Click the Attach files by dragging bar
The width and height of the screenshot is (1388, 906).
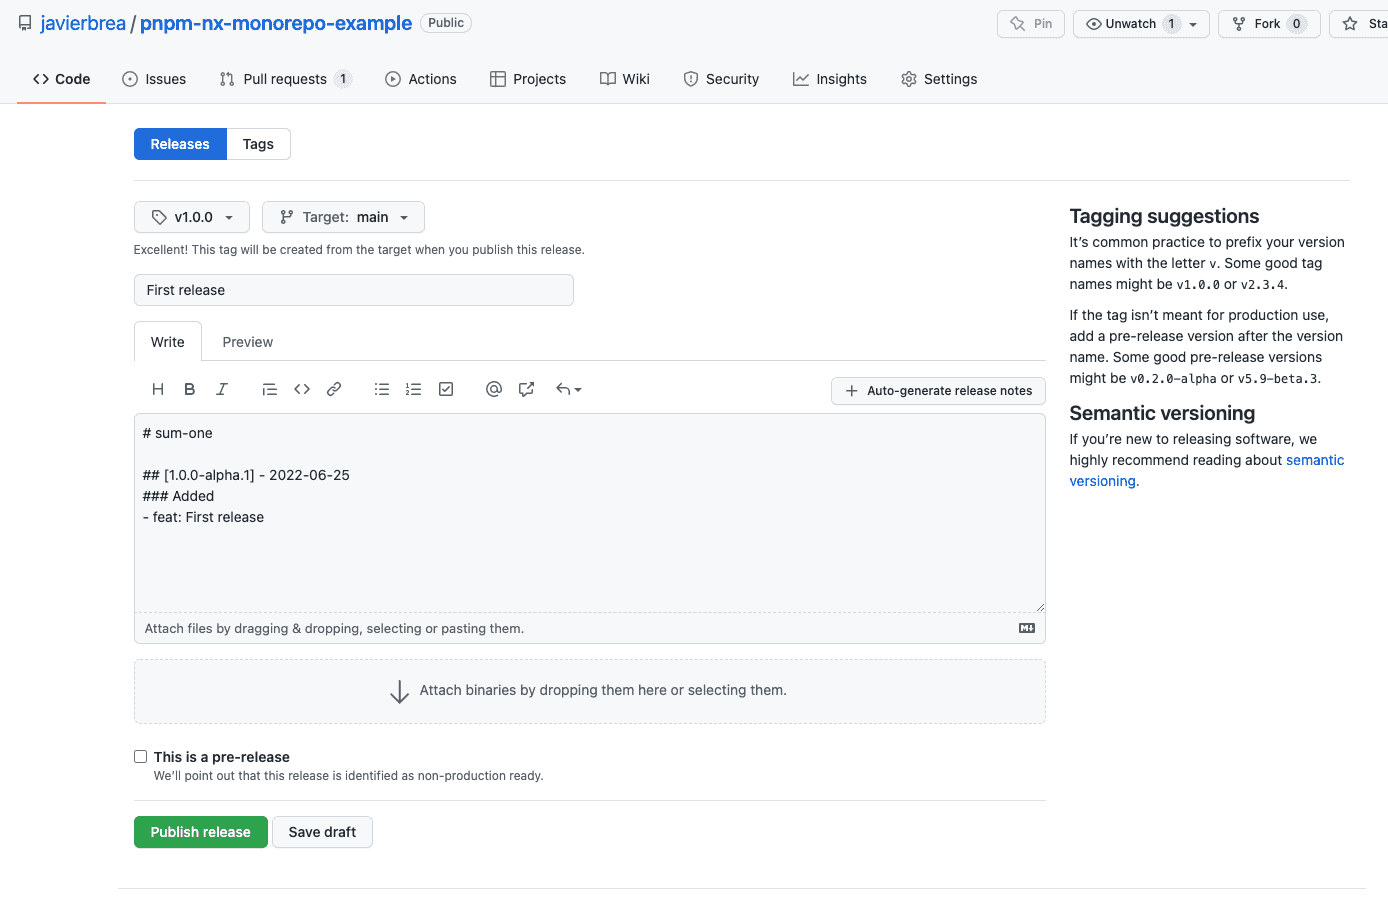click(x=590, y=628)
